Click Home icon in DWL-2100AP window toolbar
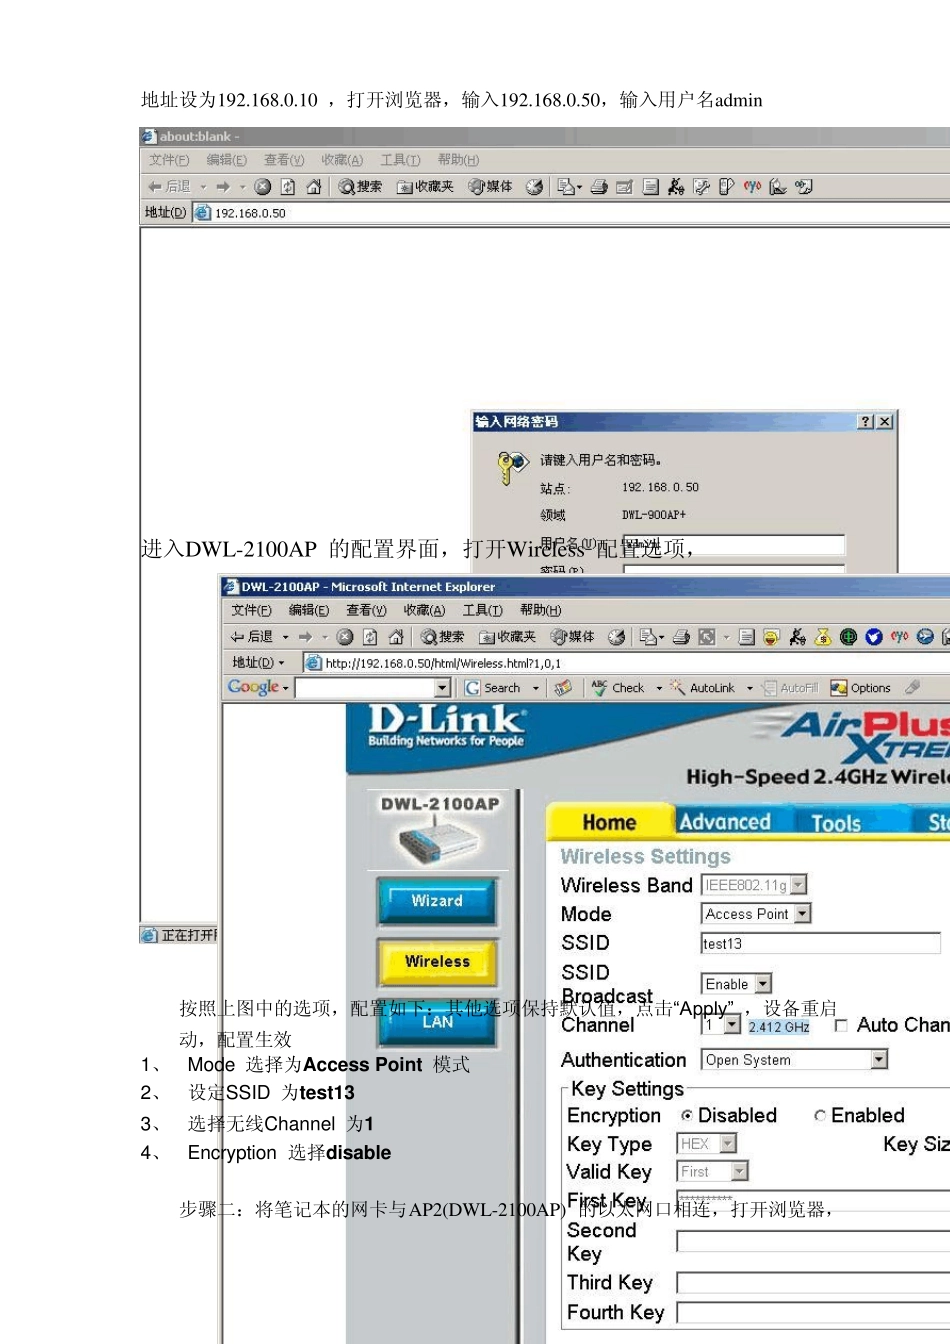Viewport: 950px width, 1344px height. coord(396,636)
